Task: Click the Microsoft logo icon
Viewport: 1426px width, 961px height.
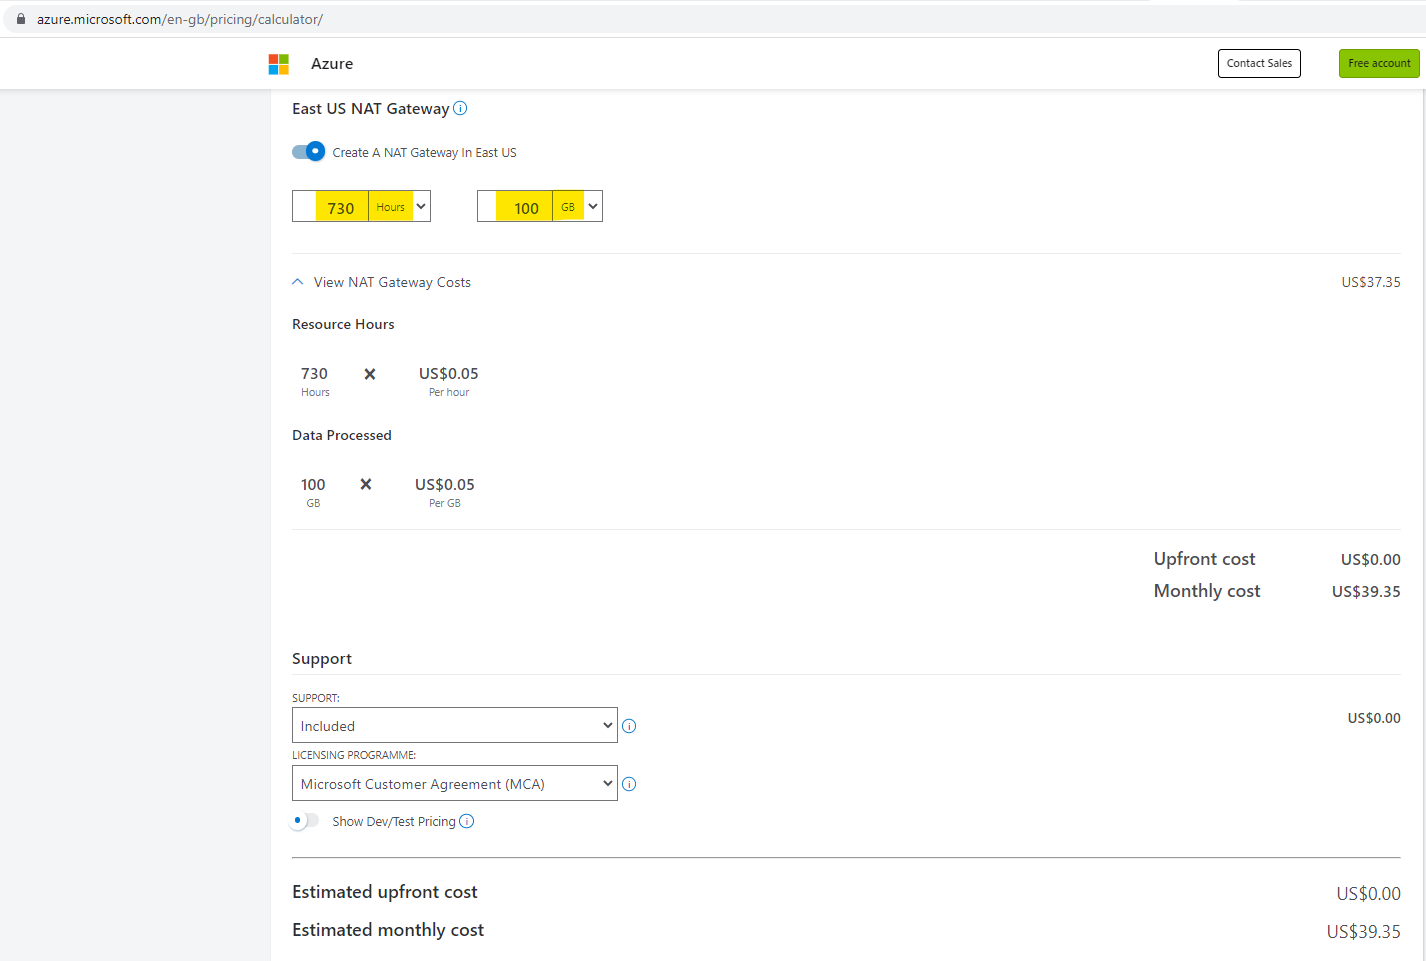Action: pos(278,64)
